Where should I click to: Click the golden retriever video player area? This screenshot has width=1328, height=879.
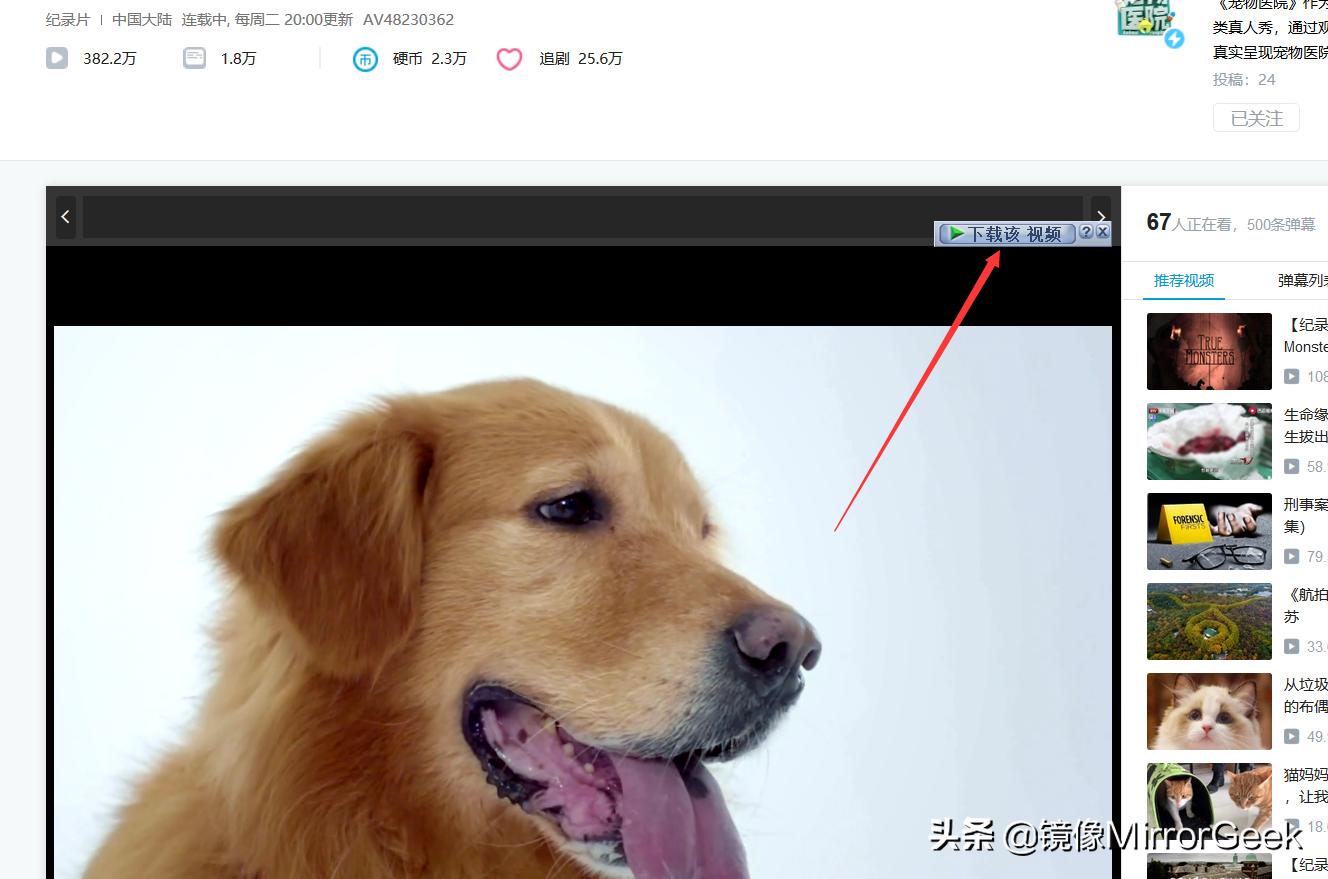pyautogui.click(x=583, y=600)
